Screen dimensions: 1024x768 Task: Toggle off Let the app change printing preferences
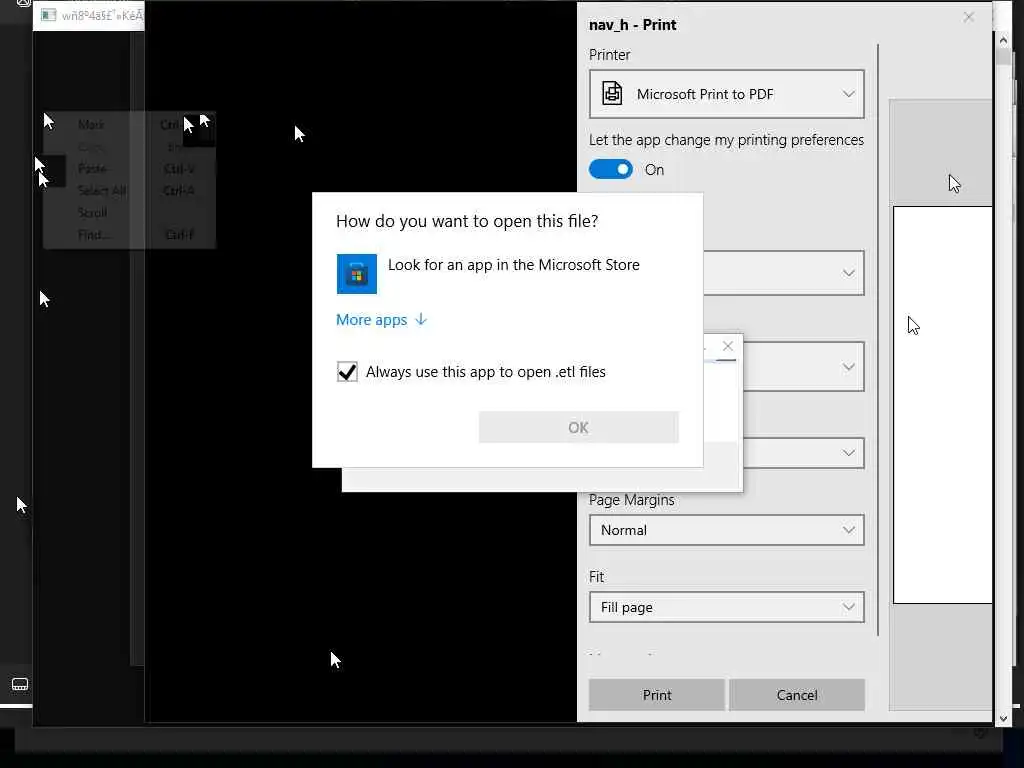click(611, 170)
